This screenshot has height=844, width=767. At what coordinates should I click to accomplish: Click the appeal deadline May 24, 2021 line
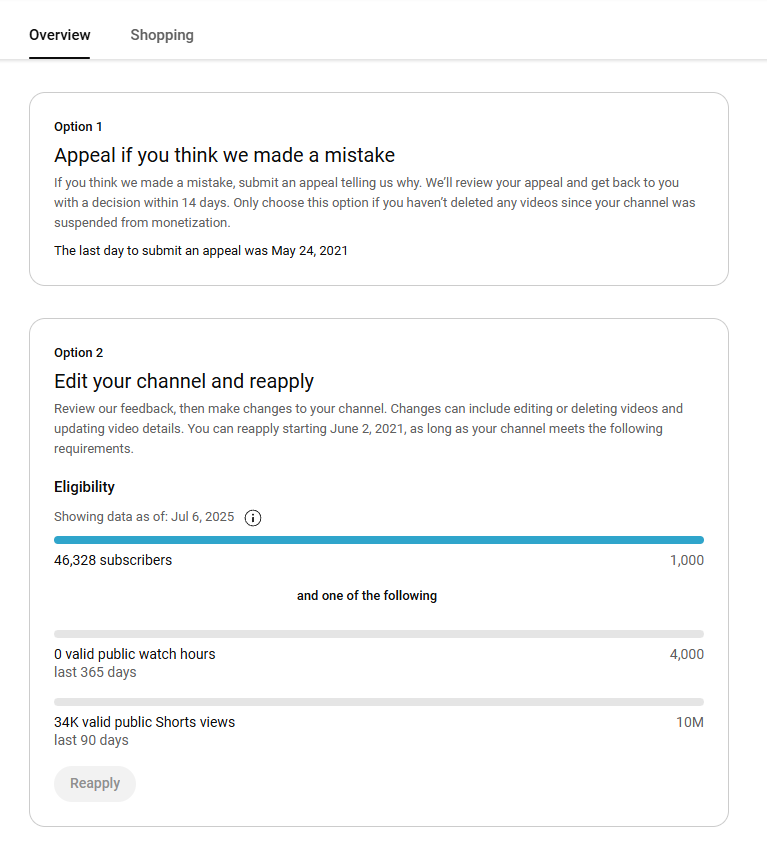[x=201, y=251]
